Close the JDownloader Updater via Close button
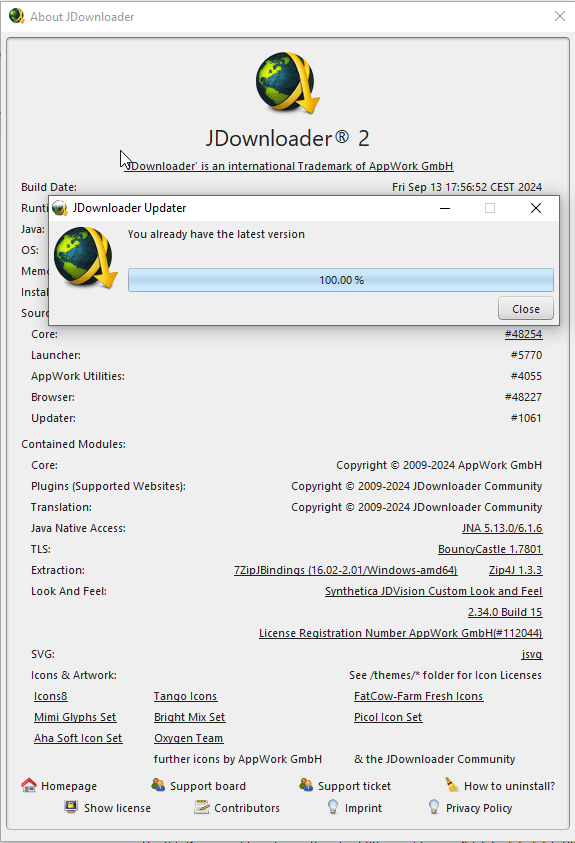 526,309
